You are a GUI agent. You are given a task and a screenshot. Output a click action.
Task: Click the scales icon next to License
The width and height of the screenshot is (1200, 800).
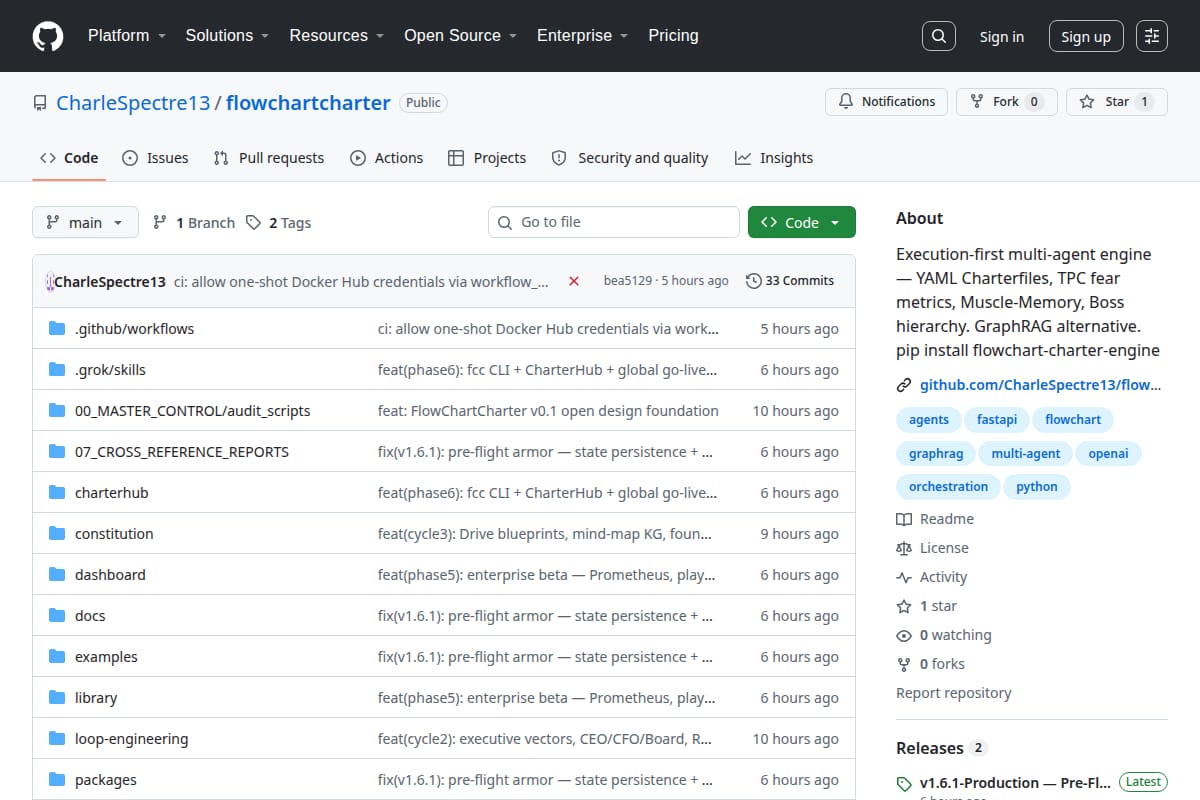tap(904, 548)
